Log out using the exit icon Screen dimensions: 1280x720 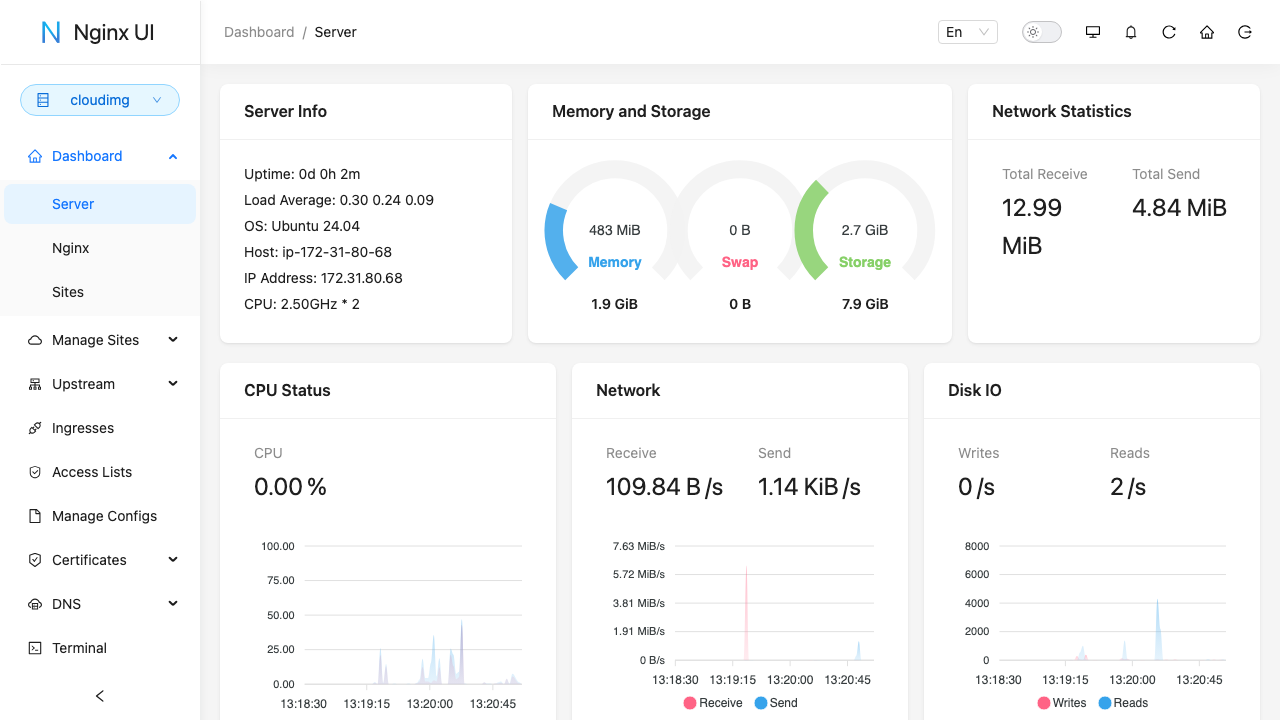click(x=1245, y=32)
